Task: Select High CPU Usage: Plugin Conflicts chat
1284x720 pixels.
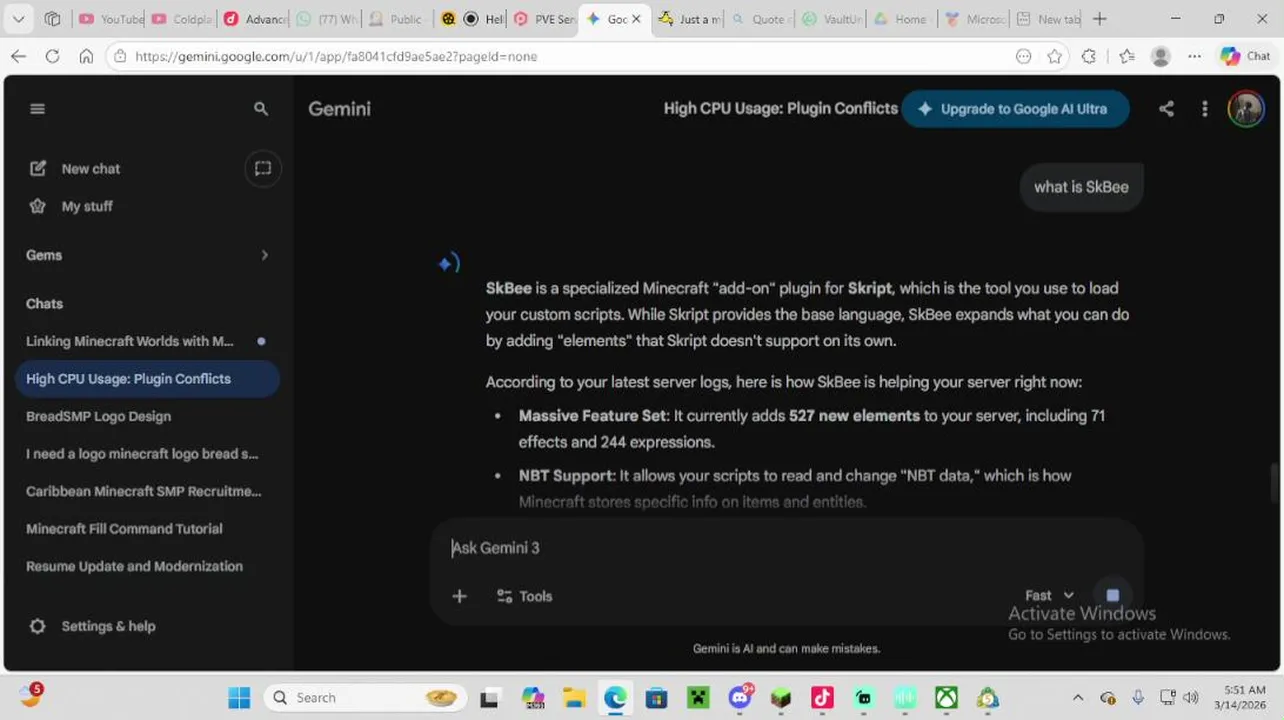Action: coord(147,379)
